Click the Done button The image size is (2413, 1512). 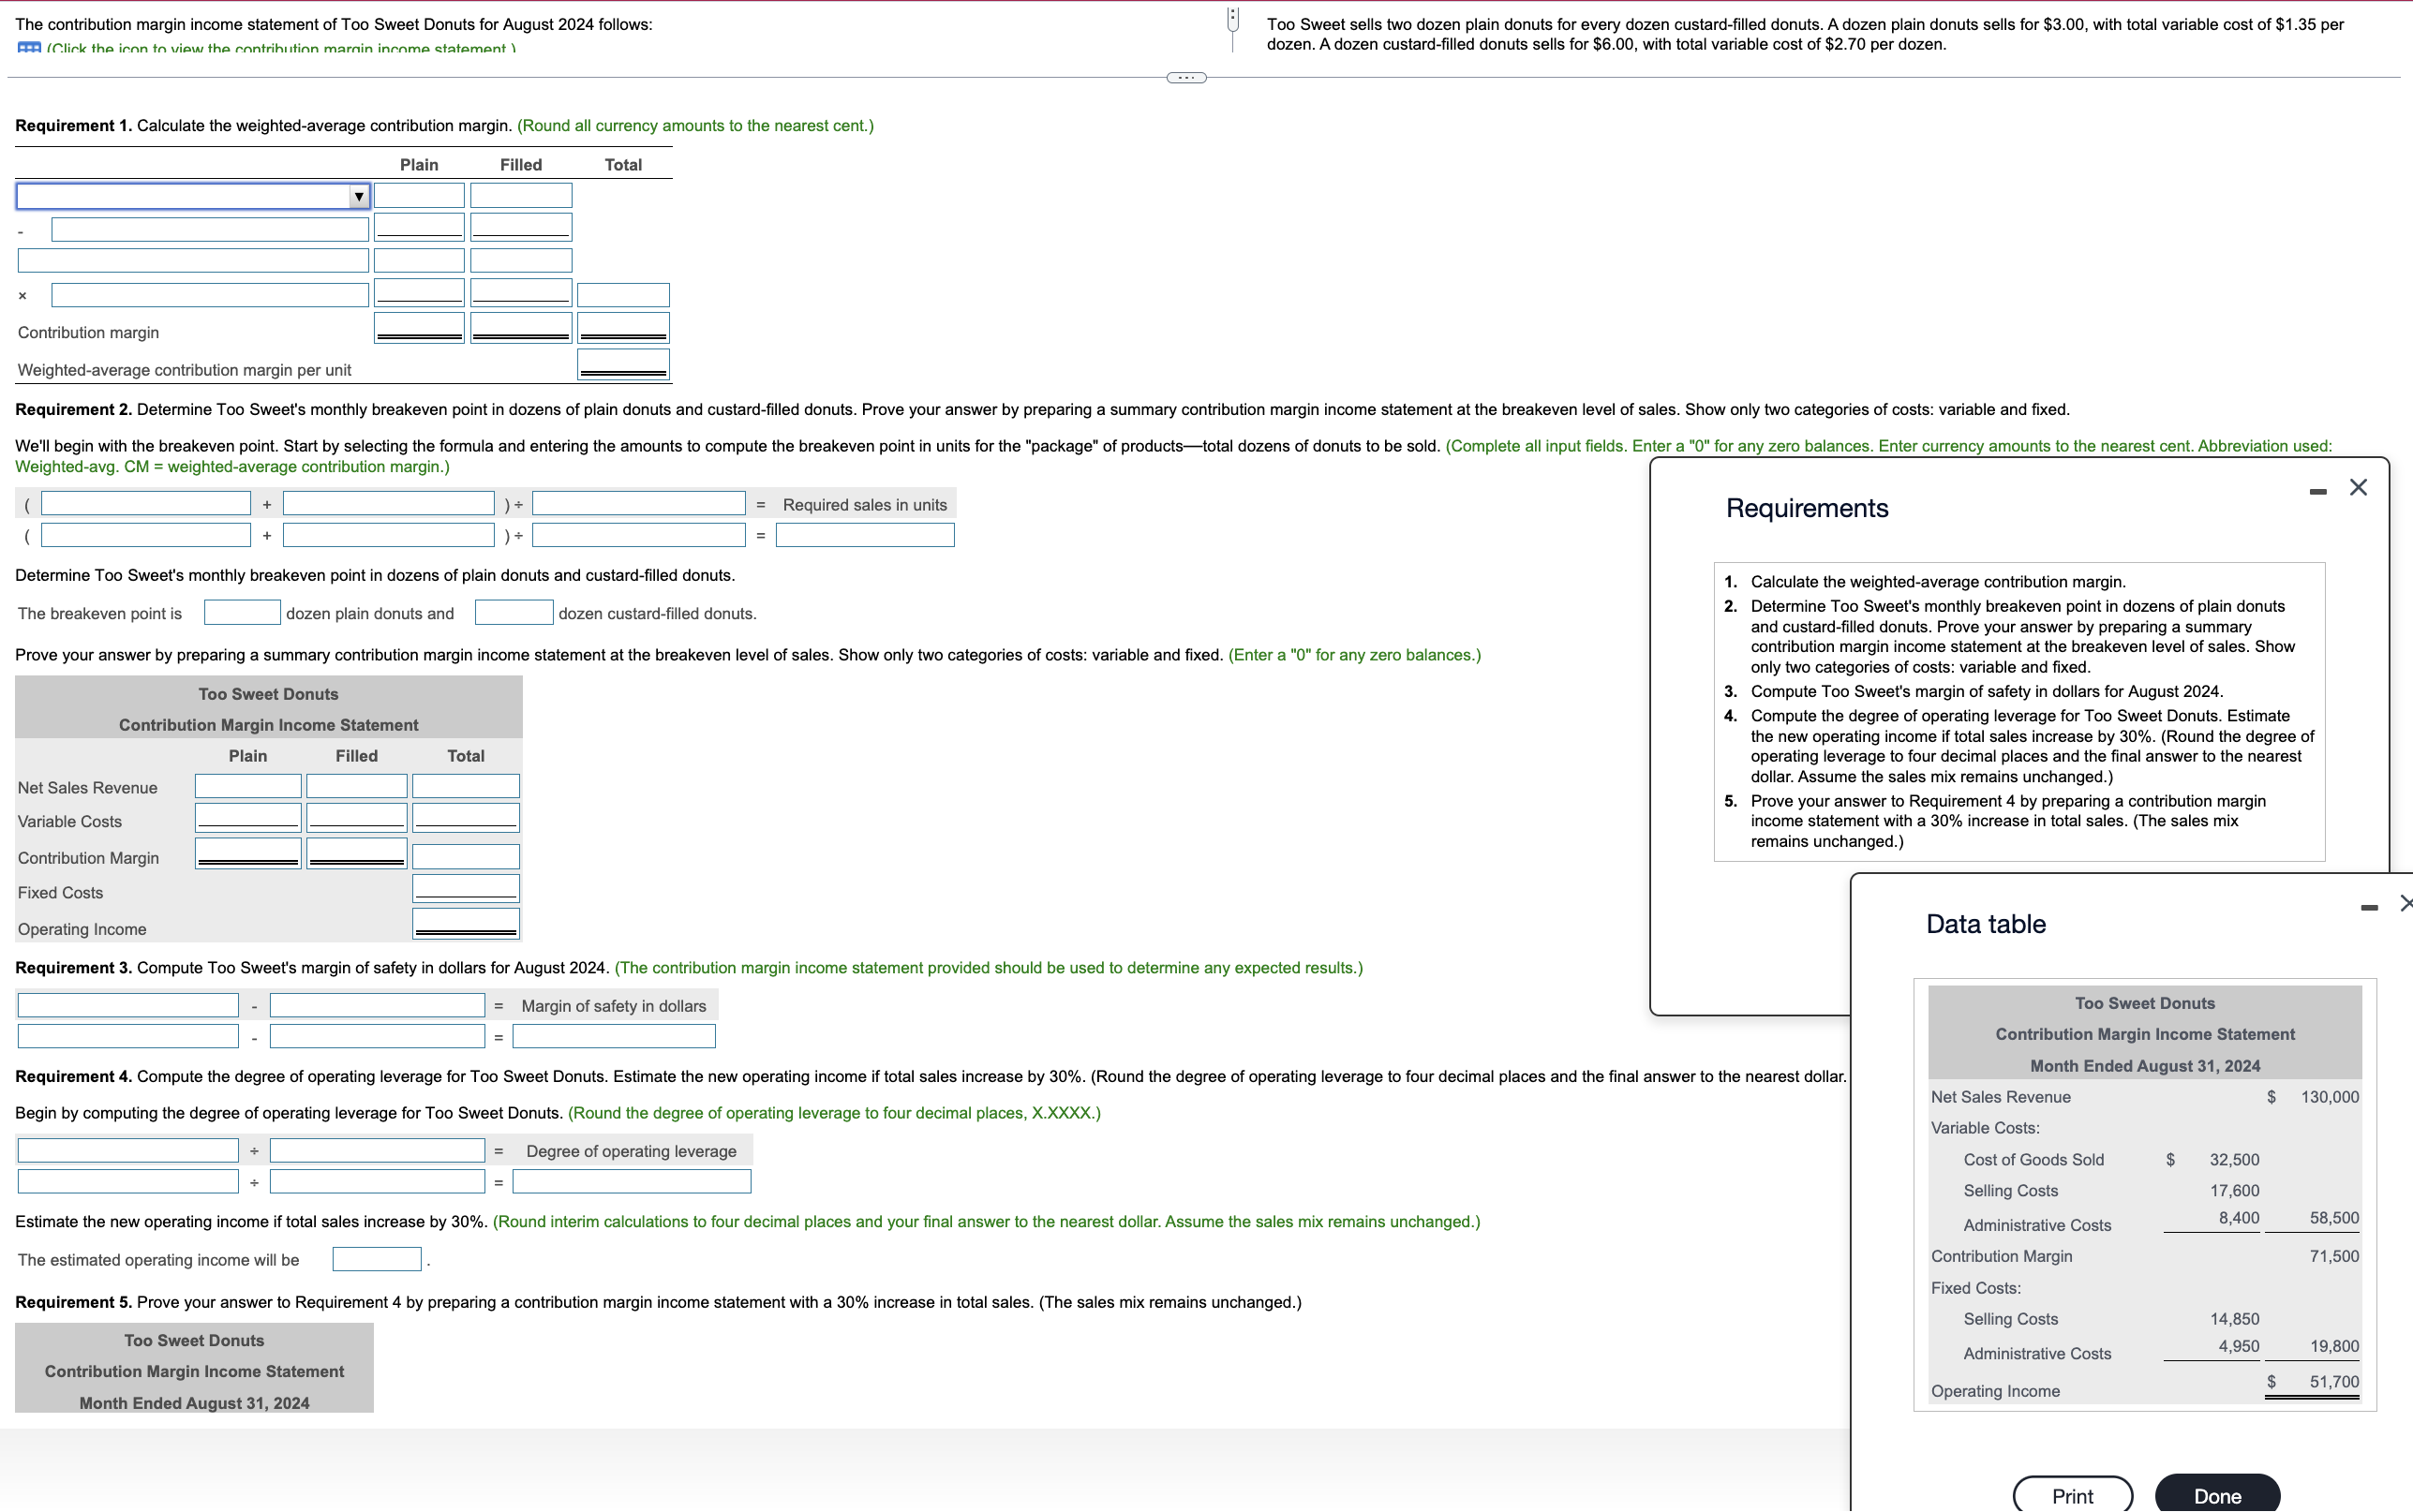tap(2216, 1495)
